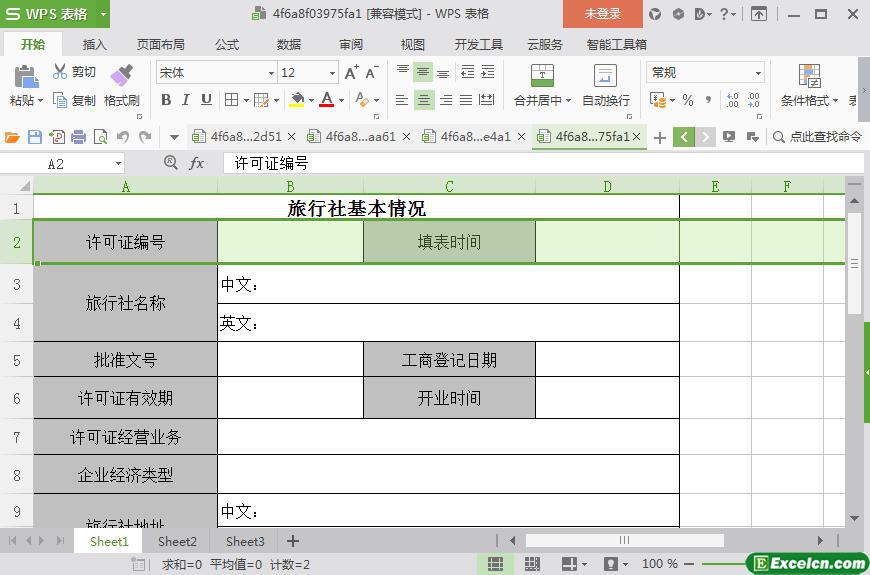The height and width of the screenshot is (575, 870).
Task: Click the Merge and Center icon
Action: click(541, 76)
